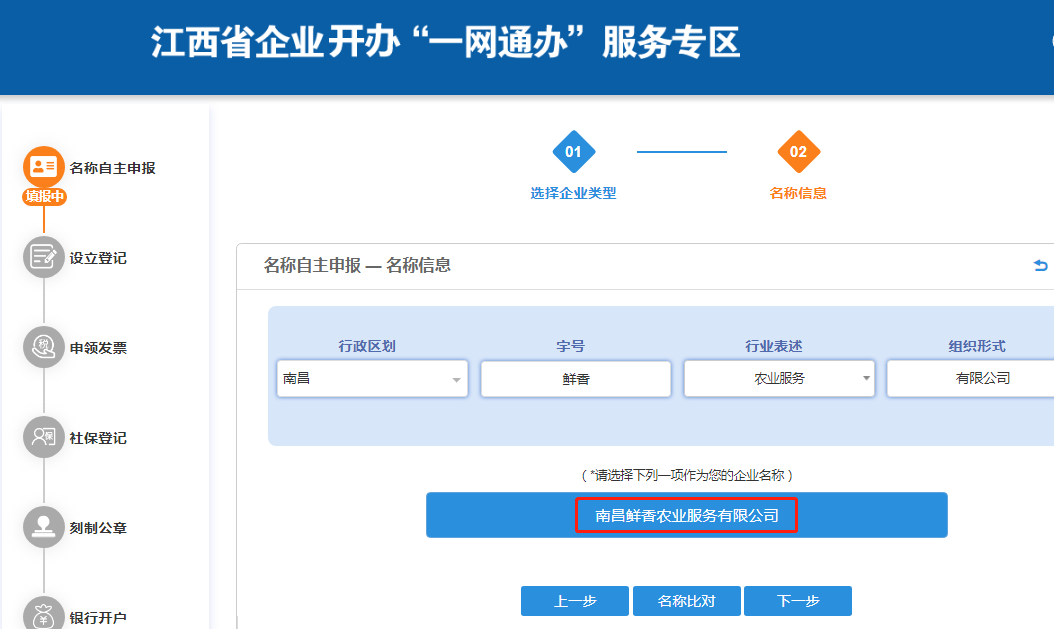Viewport: 1054px width, 629px height.
Task: Click the 名称比对 button
Action: coord(686,601)
